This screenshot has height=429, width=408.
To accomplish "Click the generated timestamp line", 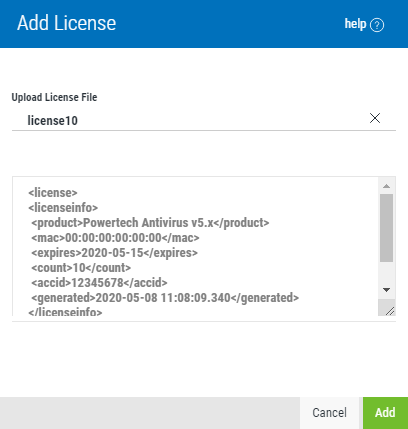I will [165, 298].
